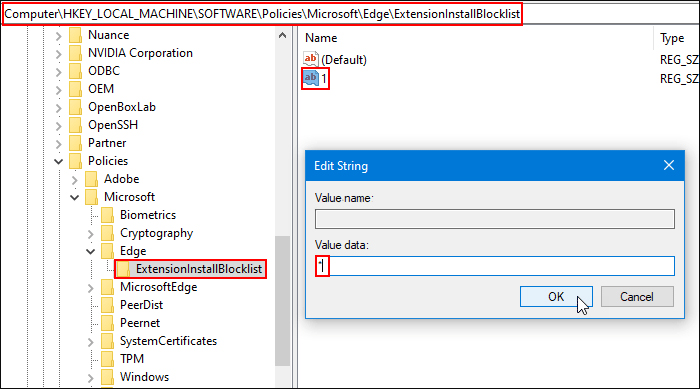This screenshot has width=700, height=389.
Task: Click the Policies folder icon
Action: pyautogui.click(x=75, y=161)
